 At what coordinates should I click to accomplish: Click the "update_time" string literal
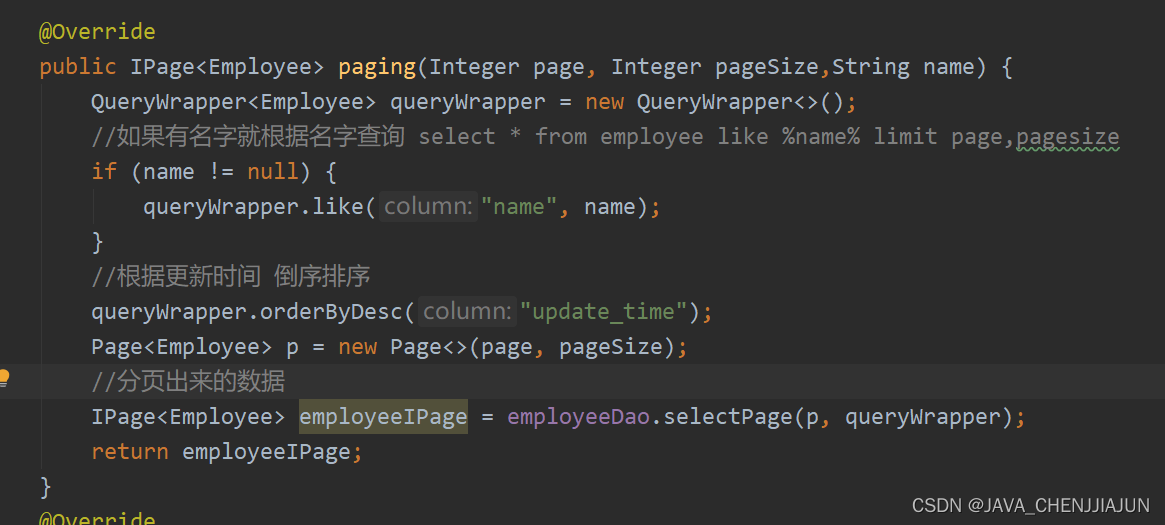[604, 313]
